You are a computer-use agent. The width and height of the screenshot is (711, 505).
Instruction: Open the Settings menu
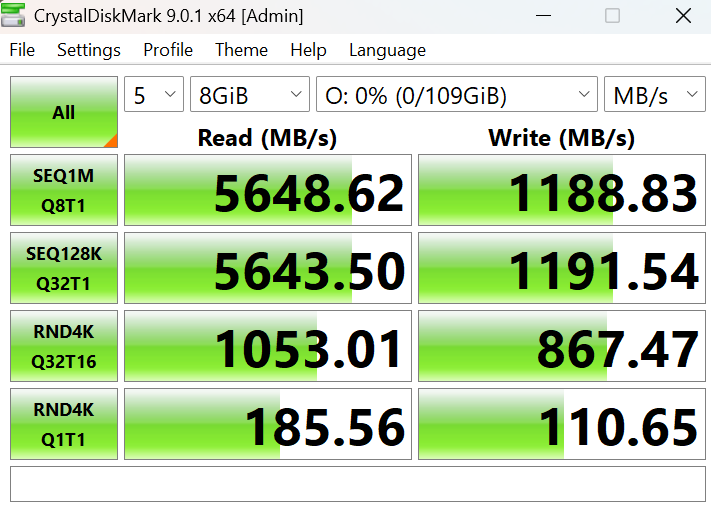(x=89, y=50)
